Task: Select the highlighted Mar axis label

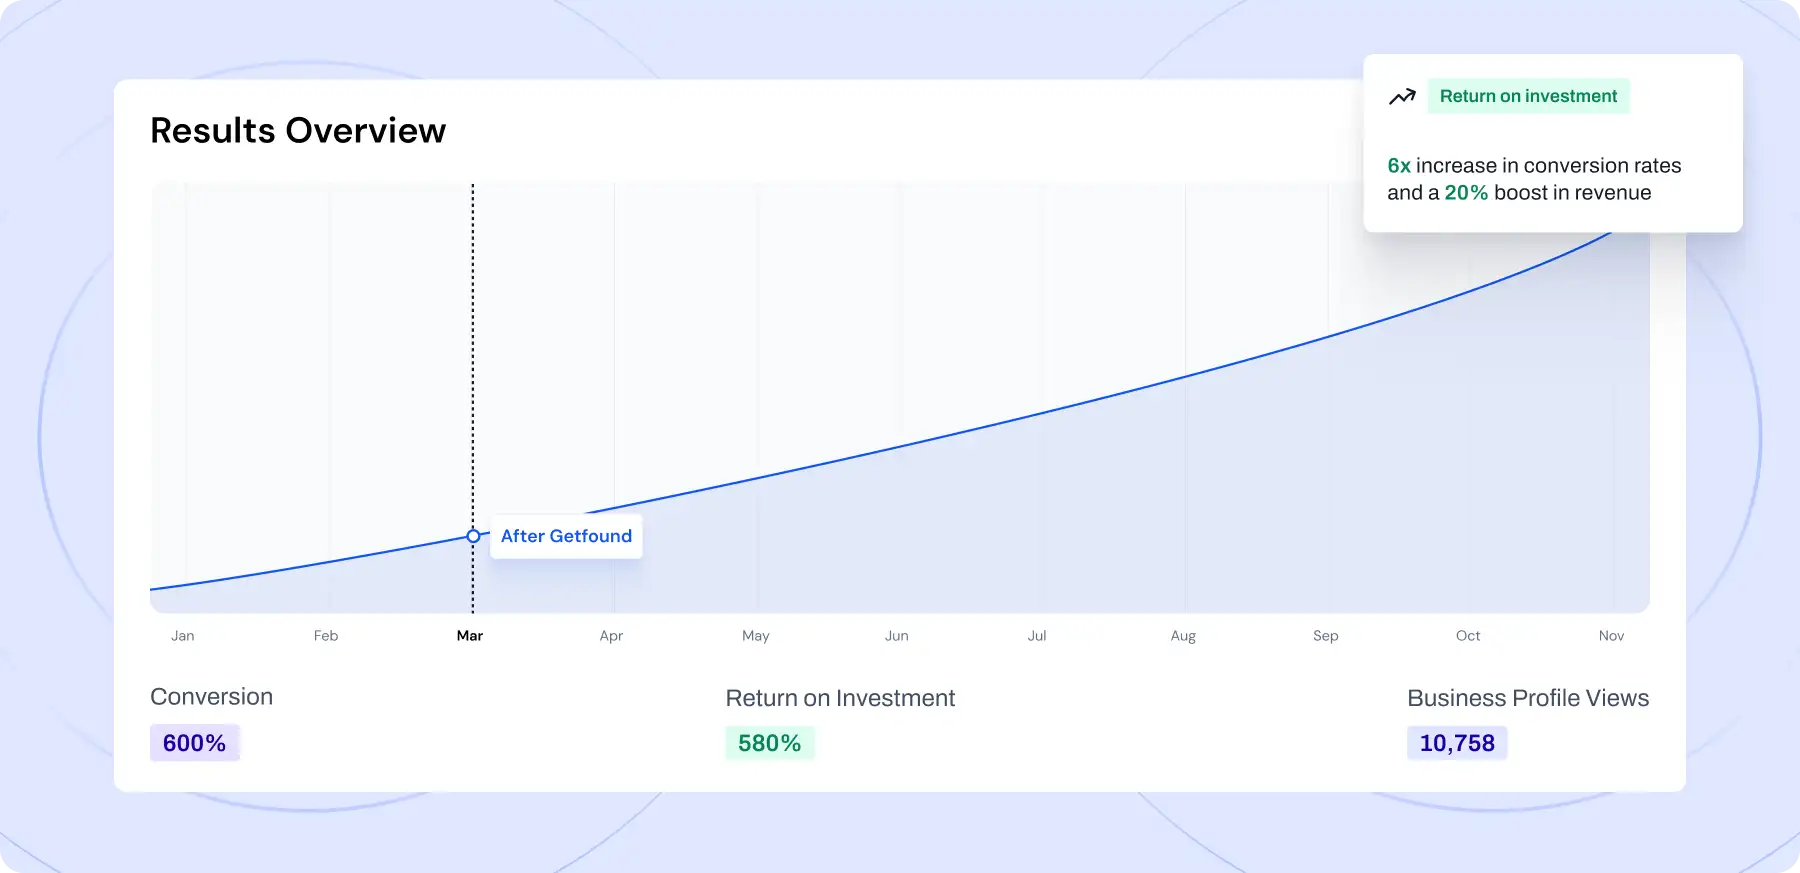Action: pyautogui.click(x=470, y=636)
